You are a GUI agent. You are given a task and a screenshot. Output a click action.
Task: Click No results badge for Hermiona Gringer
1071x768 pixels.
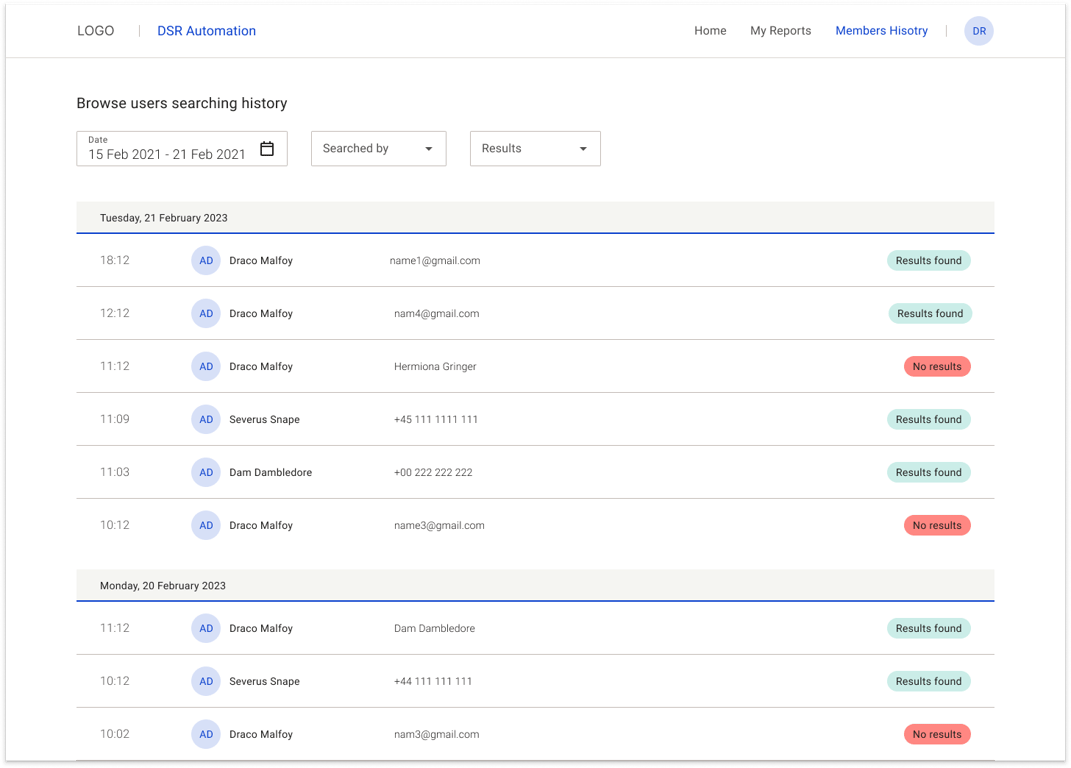tap(937, 366)
